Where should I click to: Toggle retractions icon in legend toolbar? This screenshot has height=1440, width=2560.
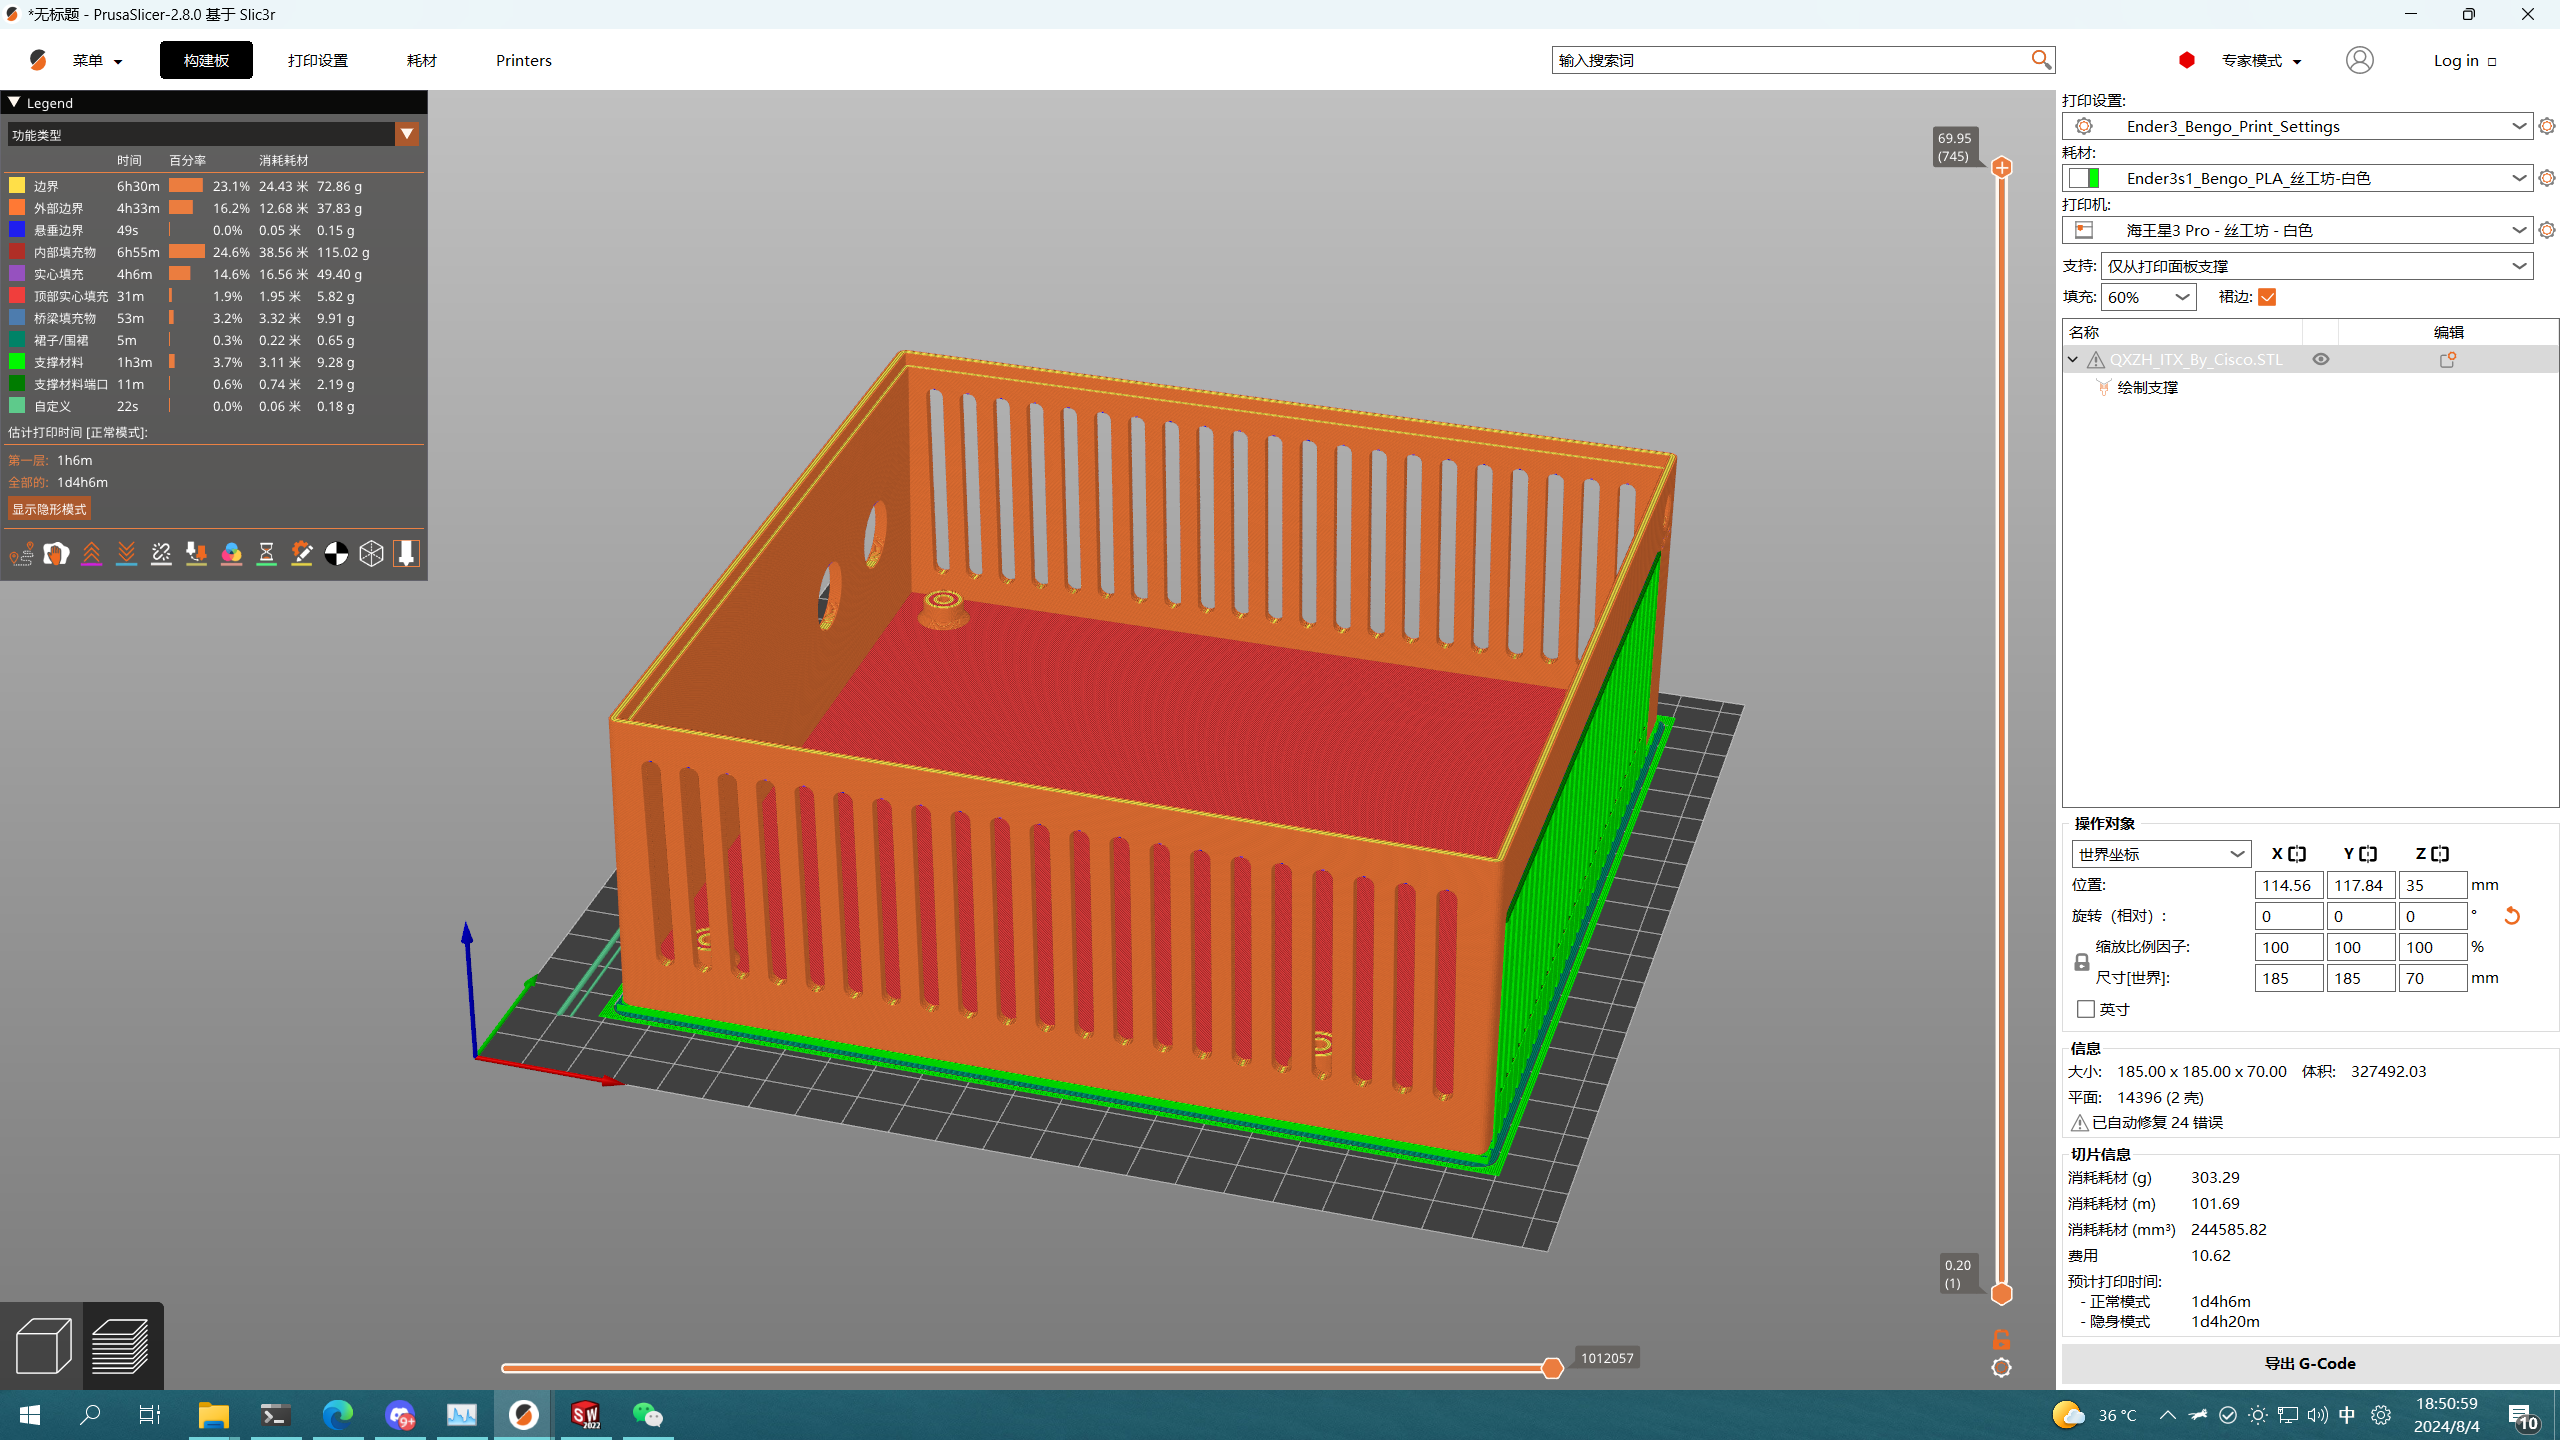click(x=91, y=553)
